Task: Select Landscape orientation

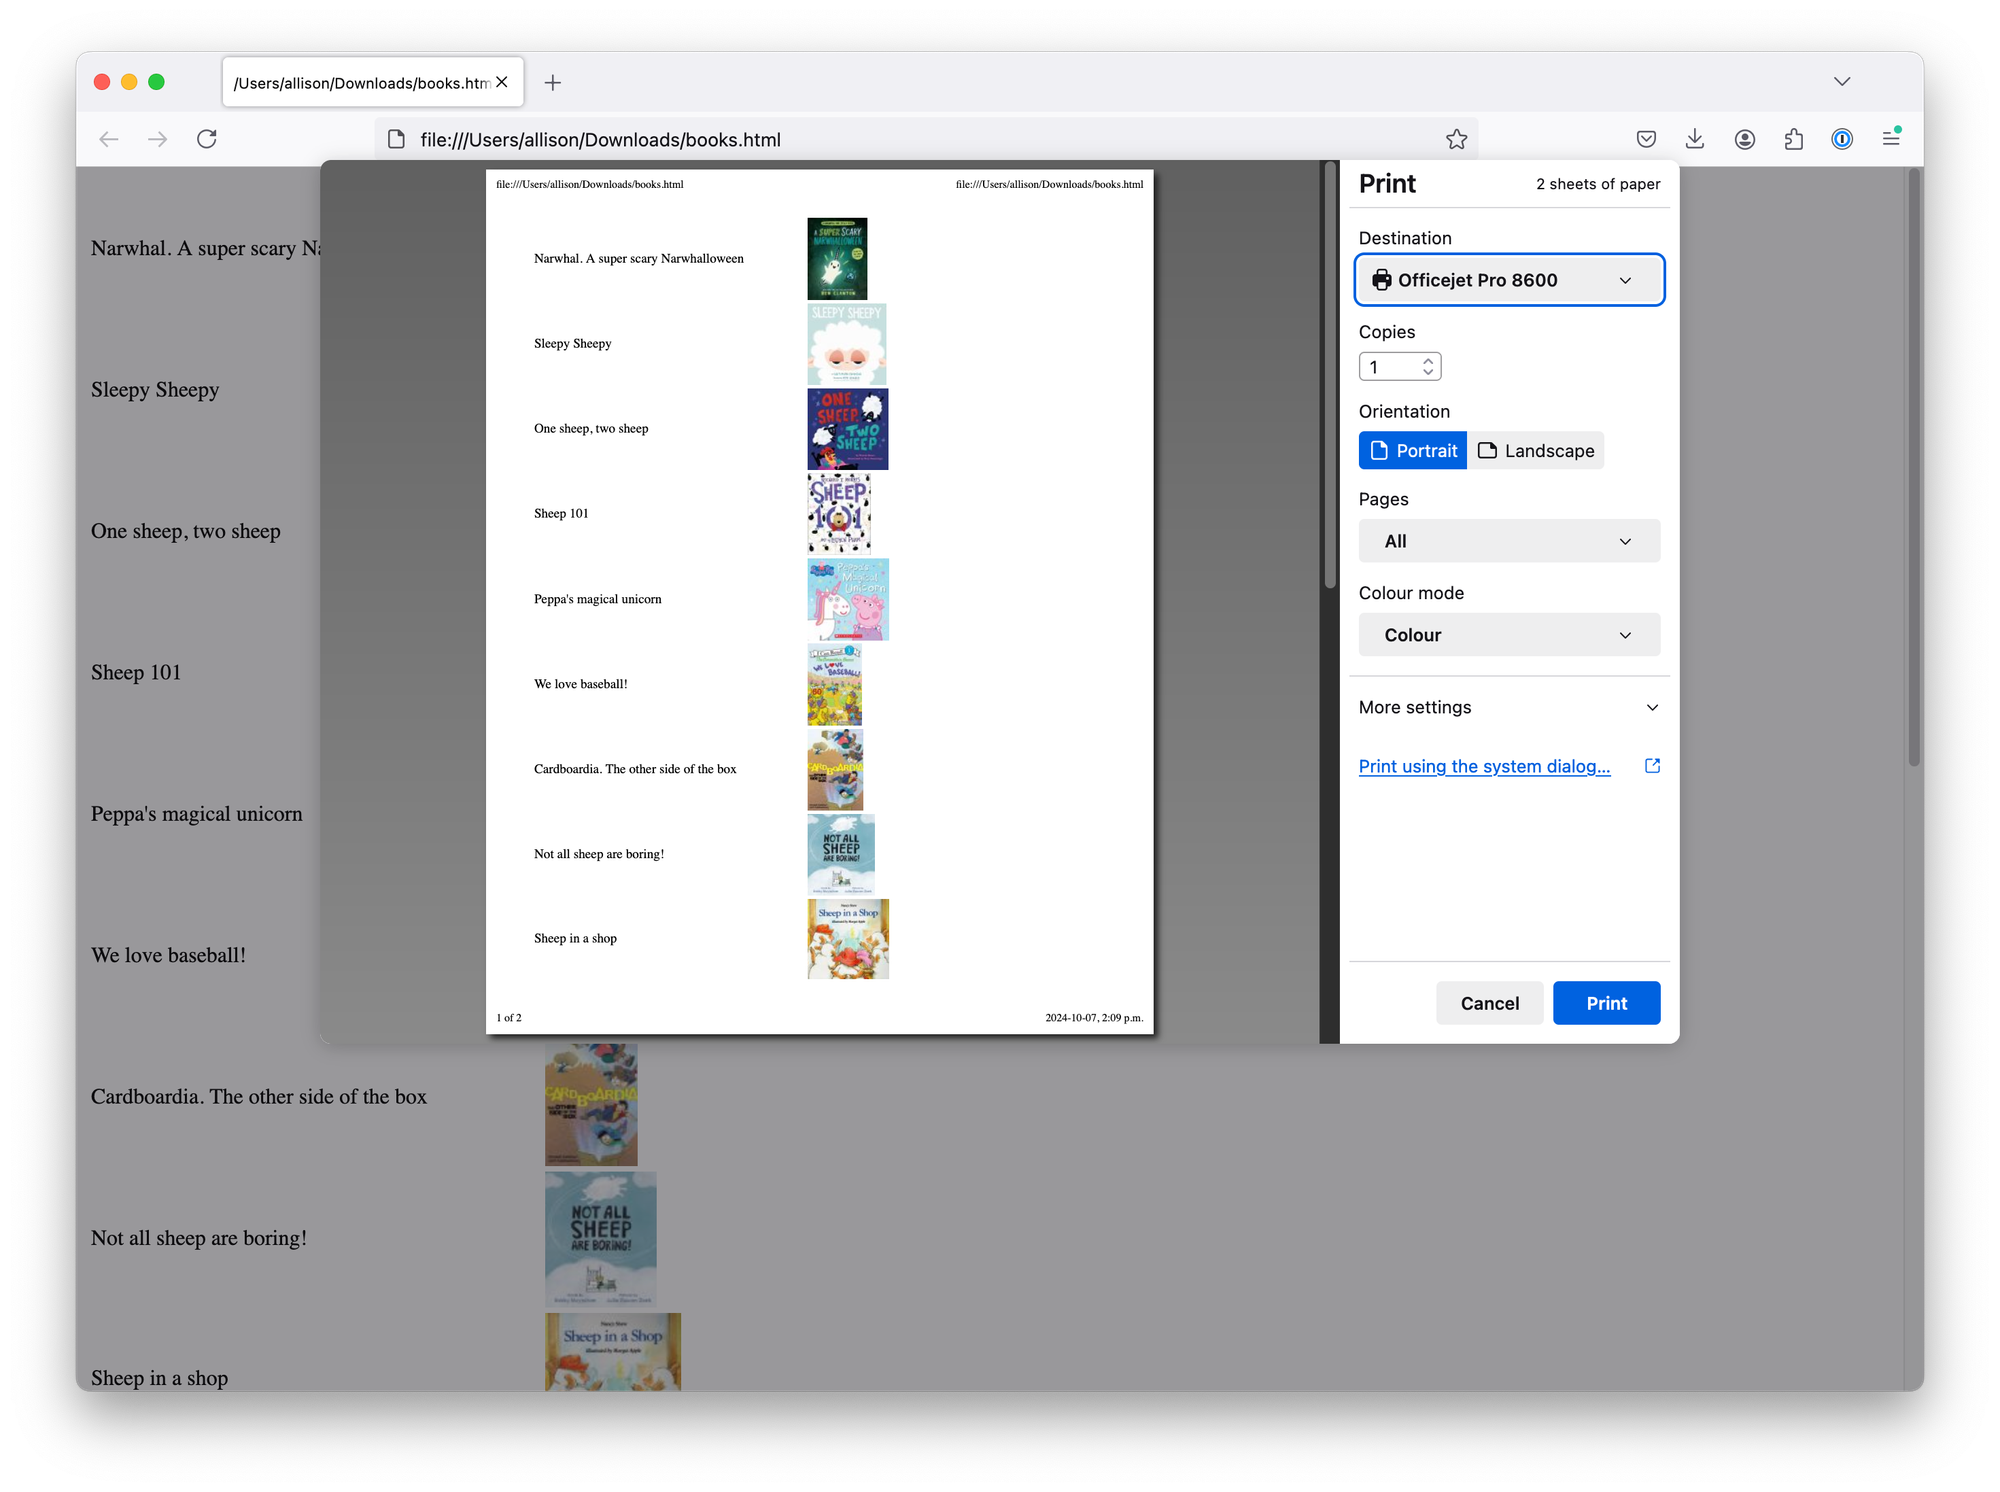Action: pos(1536,451)
